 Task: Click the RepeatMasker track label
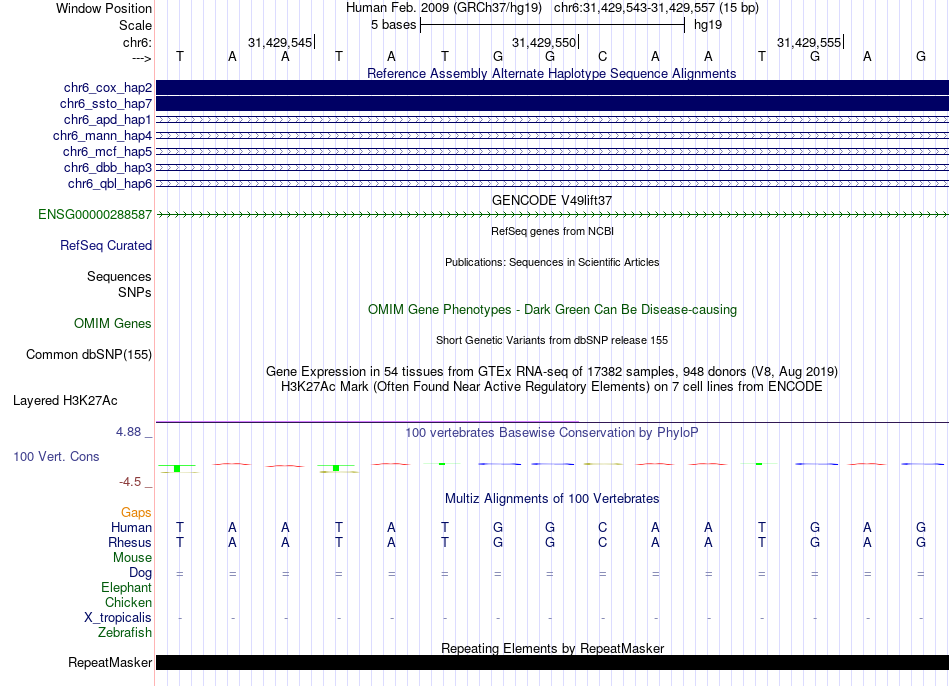point(110,663)
